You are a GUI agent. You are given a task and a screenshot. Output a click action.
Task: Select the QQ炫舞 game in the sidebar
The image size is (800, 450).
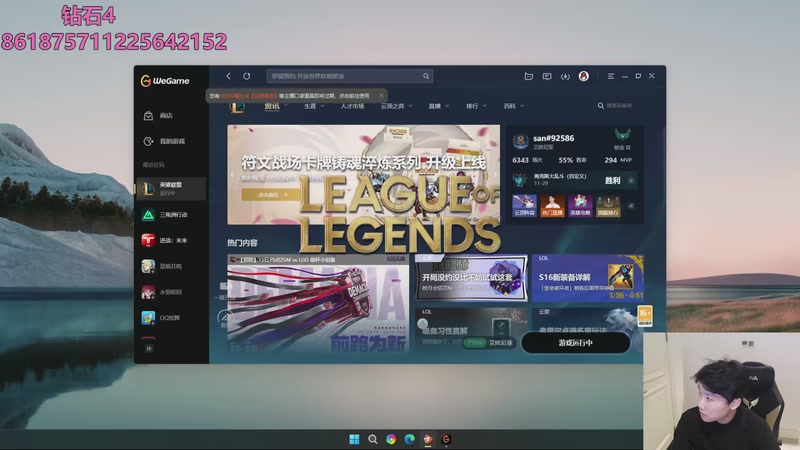(170, 317)
